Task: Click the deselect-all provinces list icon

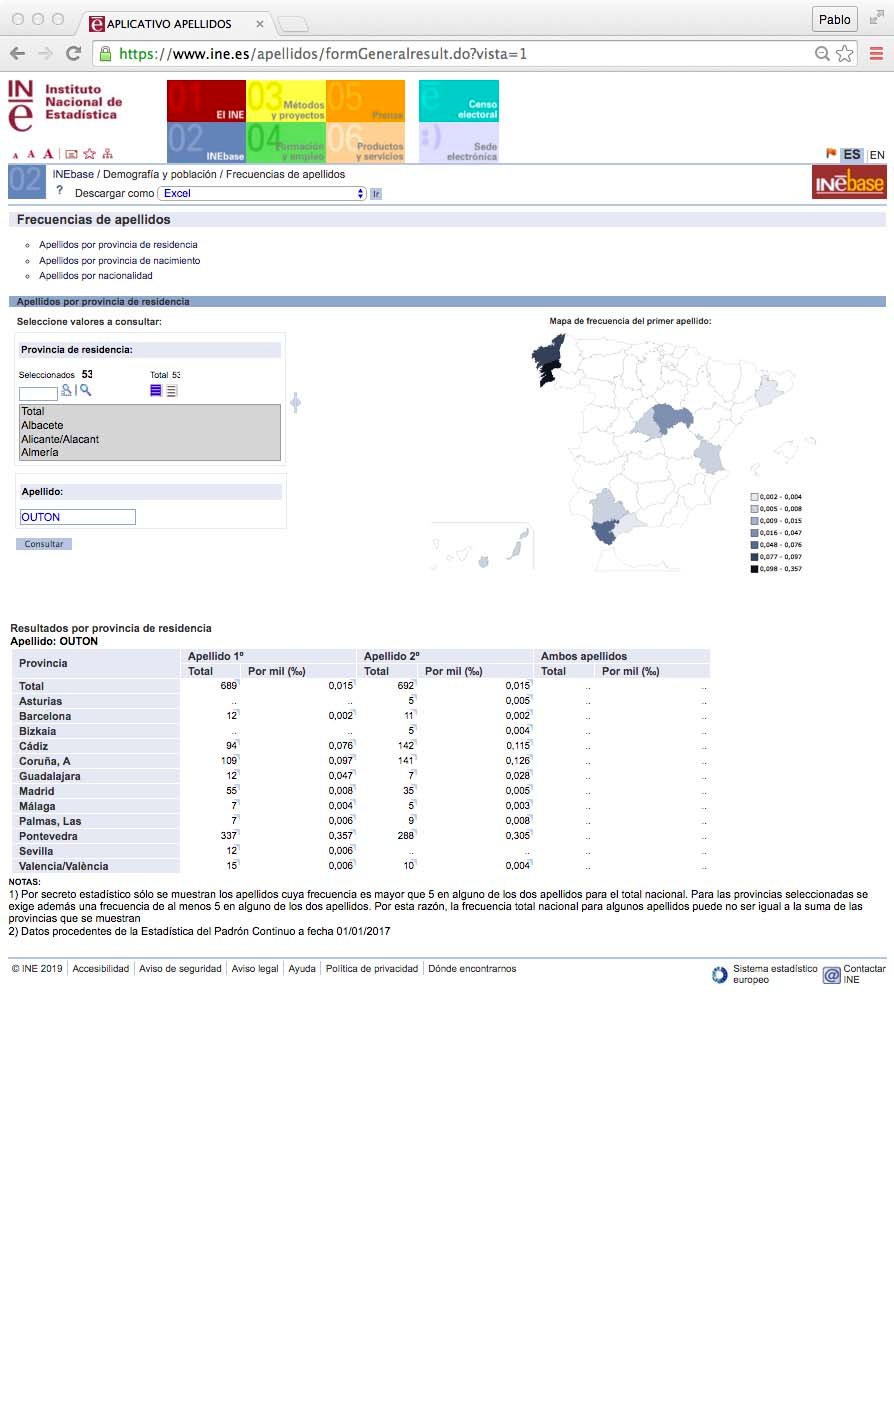Action: [x=172, y=391]
